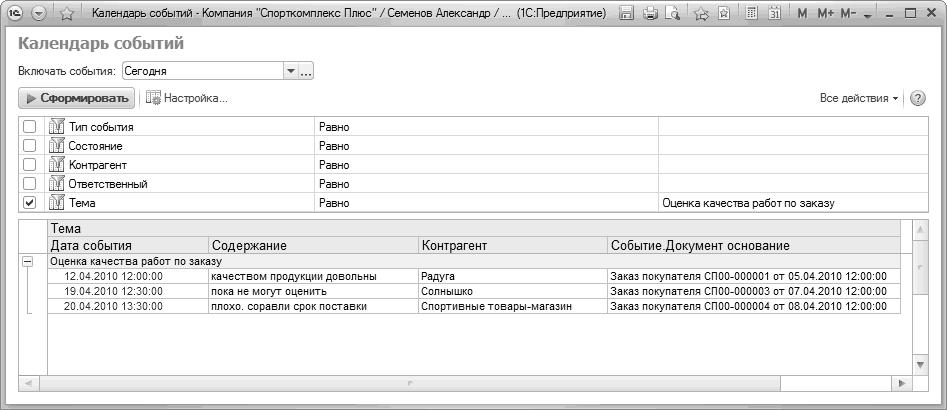Click the vertical scrollbar up arrow
The width and height of the screenshot is (947, 410).
(x=920, y=229)
